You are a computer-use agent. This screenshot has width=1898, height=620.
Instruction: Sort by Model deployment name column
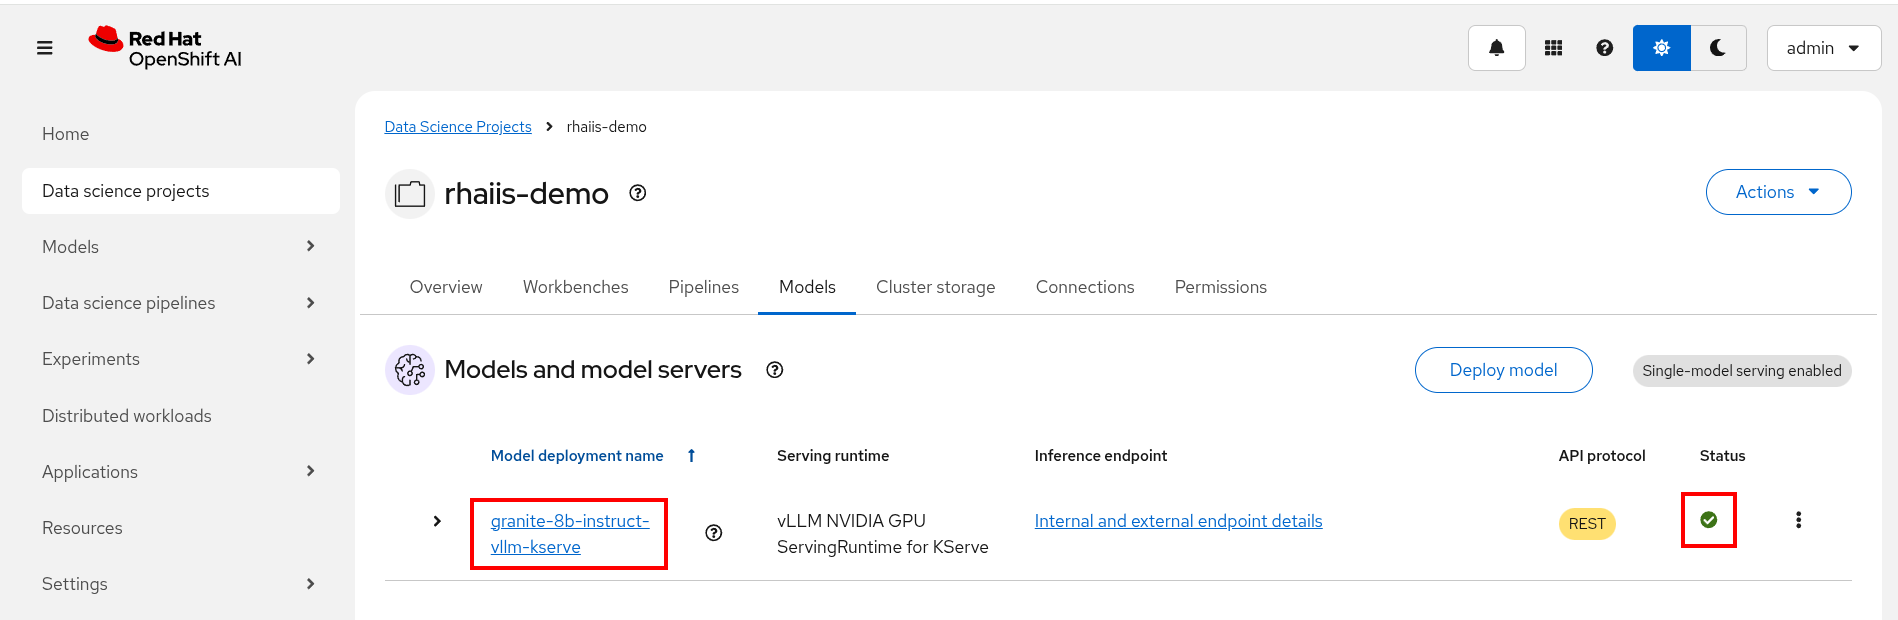tap(577, 456)
